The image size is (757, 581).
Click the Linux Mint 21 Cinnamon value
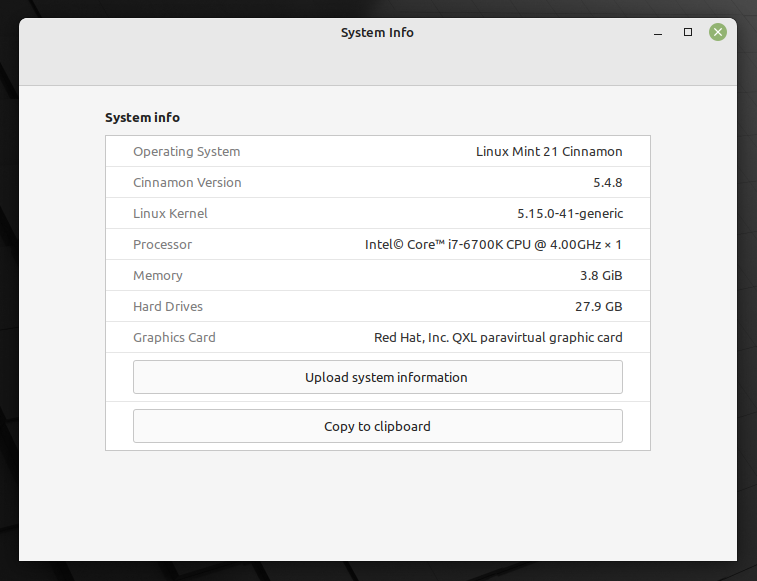[549, 152]
